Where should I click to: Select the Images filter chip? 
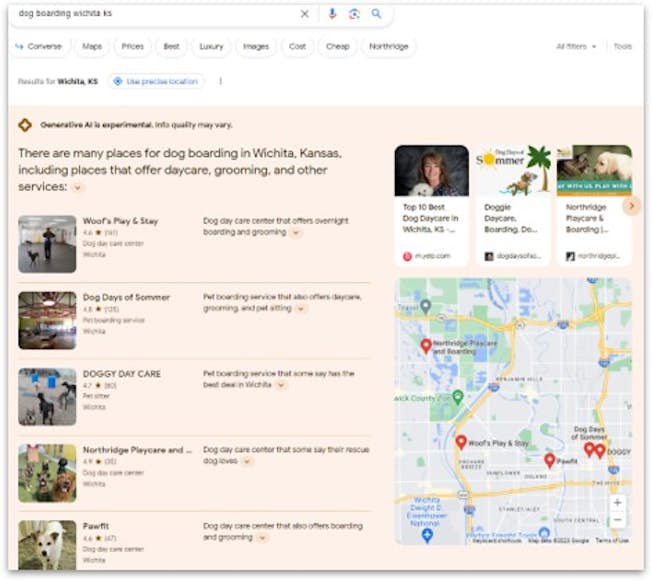[x=255, y=46]
